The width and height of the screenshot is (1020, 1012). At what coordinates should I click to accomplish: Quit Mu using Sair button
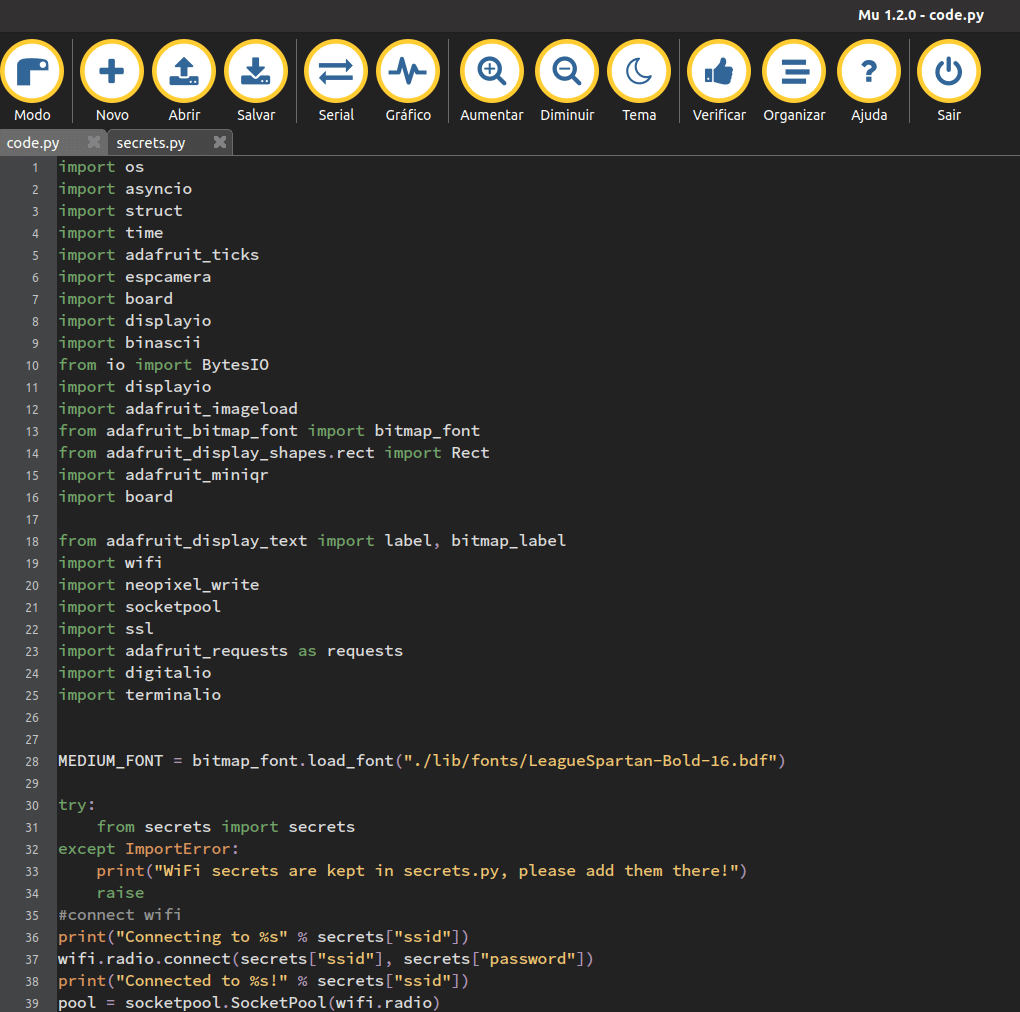click(x=949, y=73)
